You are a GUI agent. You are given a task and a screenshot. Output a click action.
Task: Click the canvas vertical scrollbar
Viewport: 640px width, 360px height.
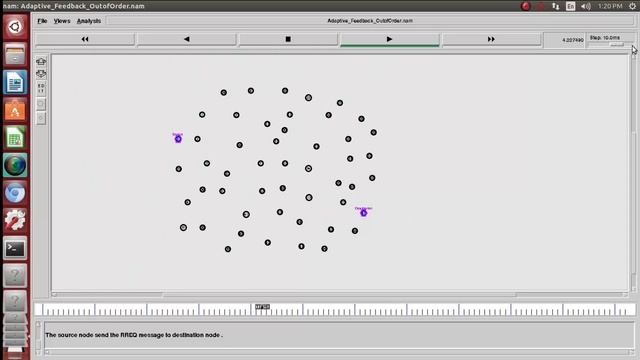pyautogui.click(x=633, y=172)
